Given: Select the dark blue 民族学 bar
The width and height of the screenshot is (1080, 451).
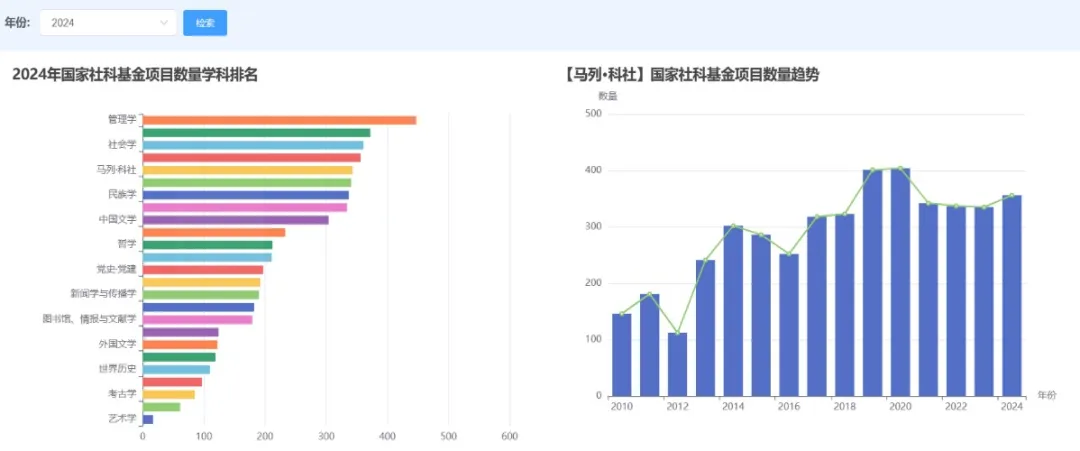Looking at the screenshot, I should 245,195.
